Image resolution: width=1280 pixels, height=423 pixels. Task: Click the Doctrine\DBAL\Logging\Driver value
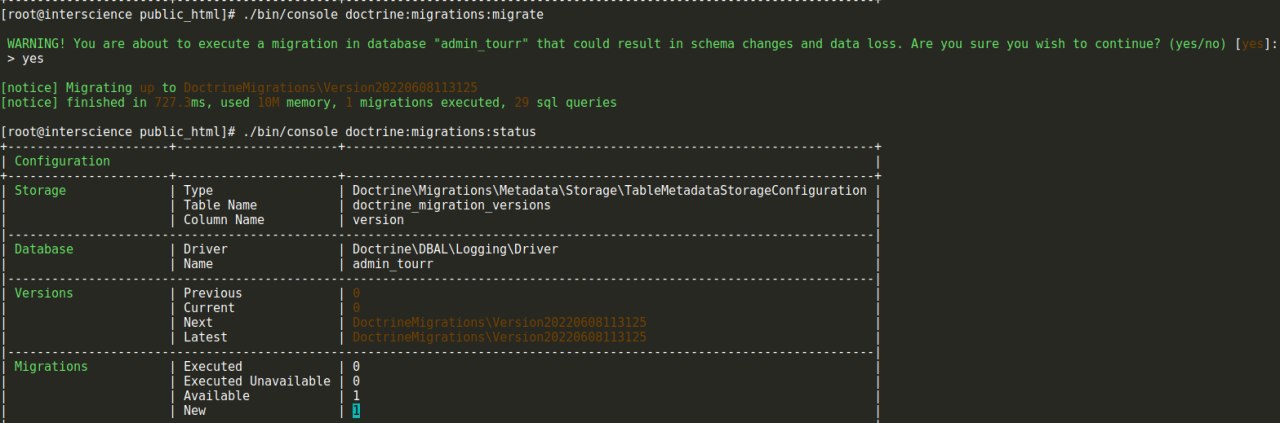(455, 249)
